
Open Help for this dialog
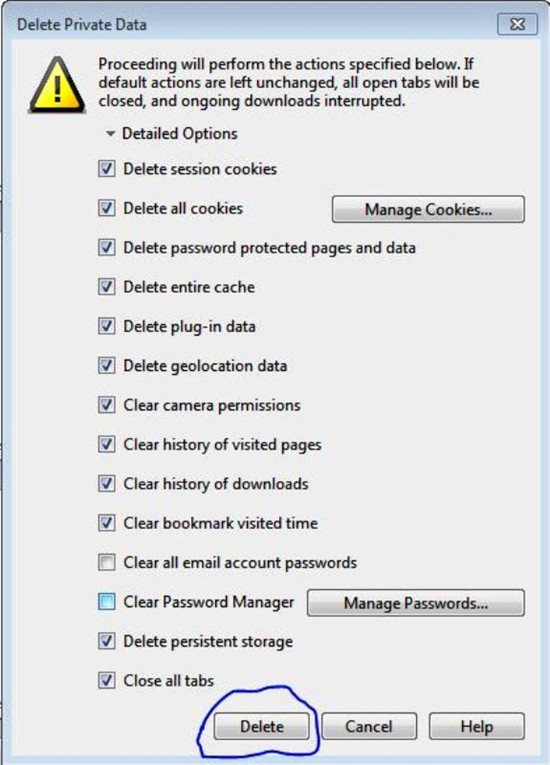[477, 726]
